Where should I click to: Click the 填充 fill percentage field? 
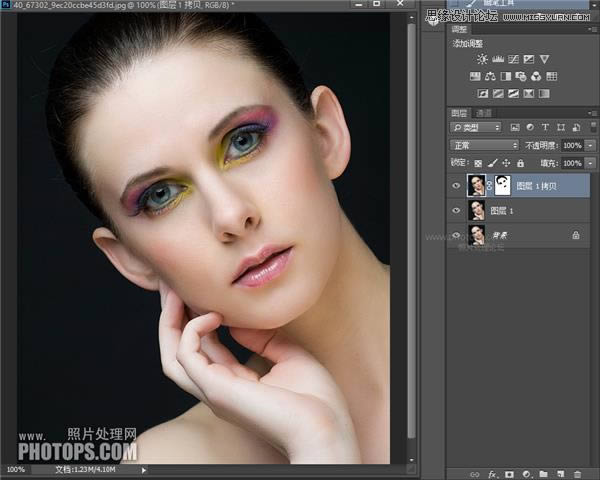[571, 162]
